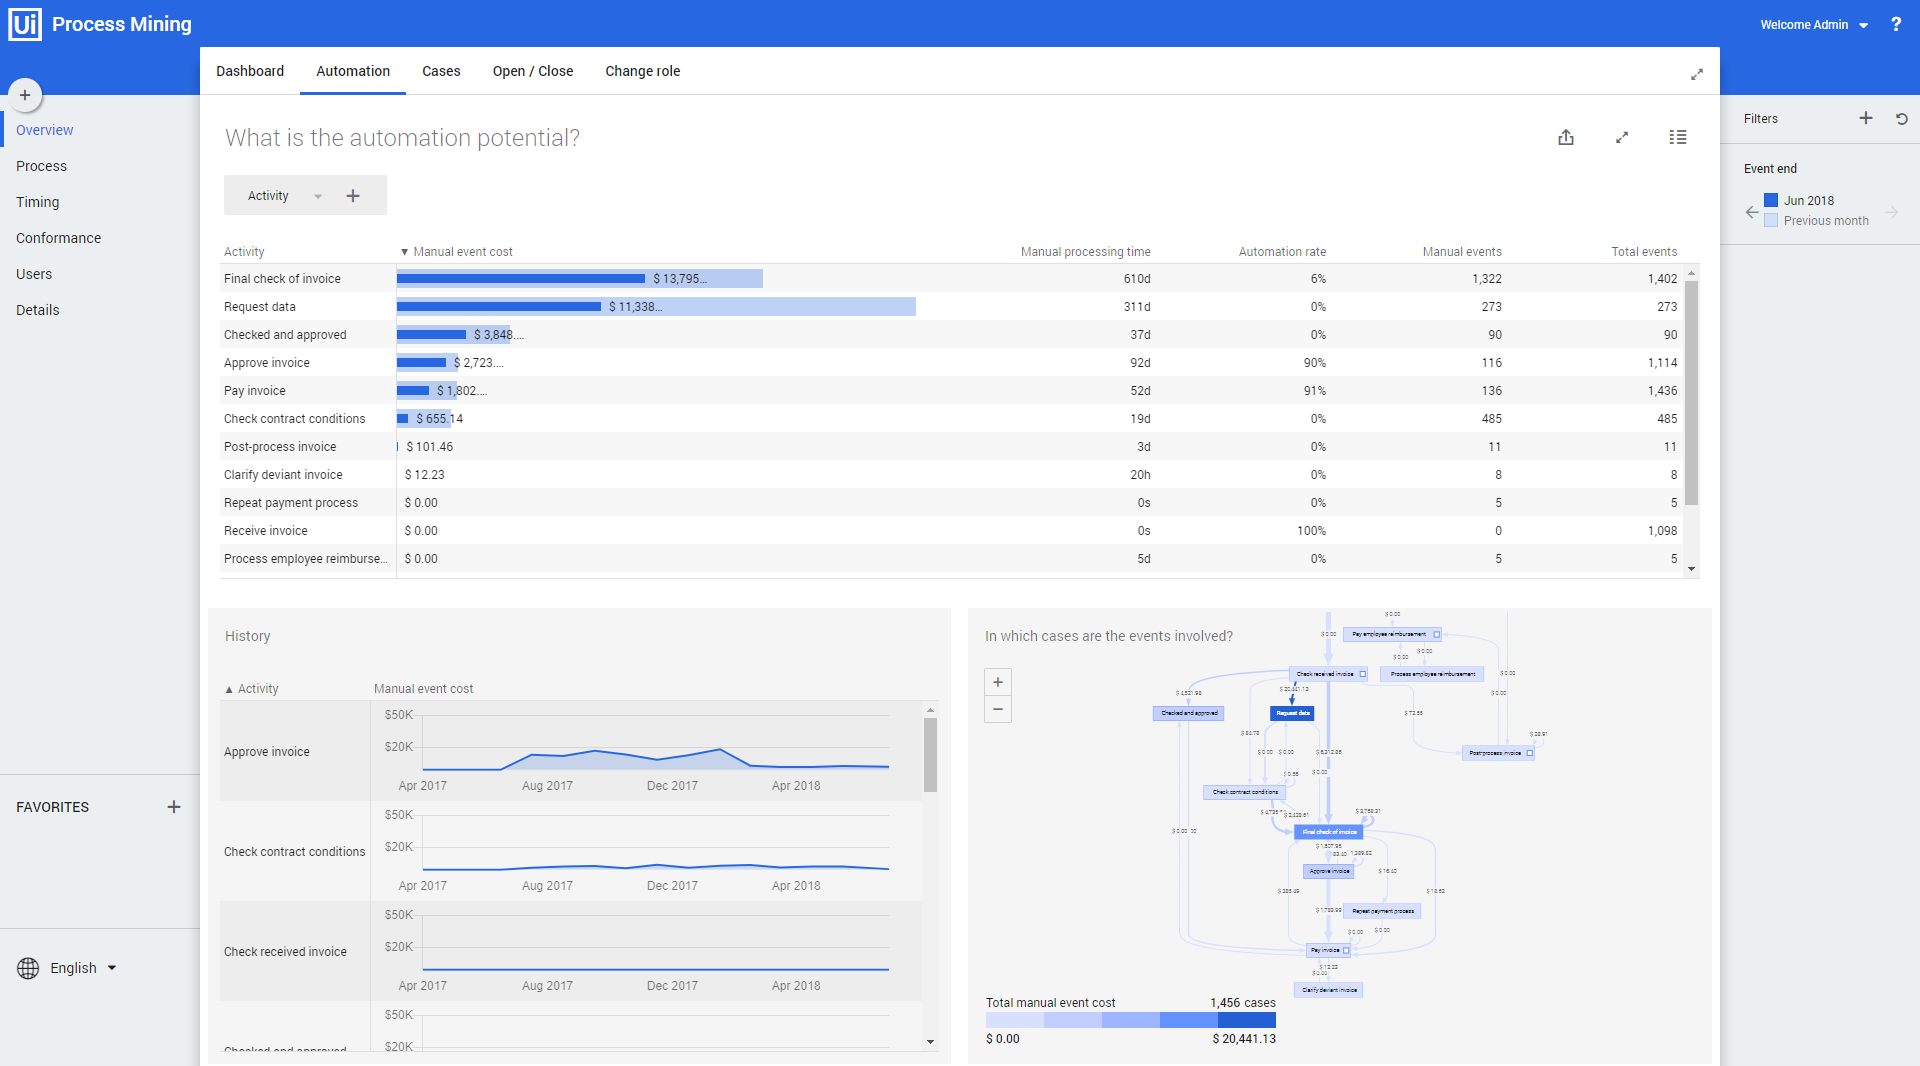Click the export icon beside the automation potential title

click(1566, 138)
